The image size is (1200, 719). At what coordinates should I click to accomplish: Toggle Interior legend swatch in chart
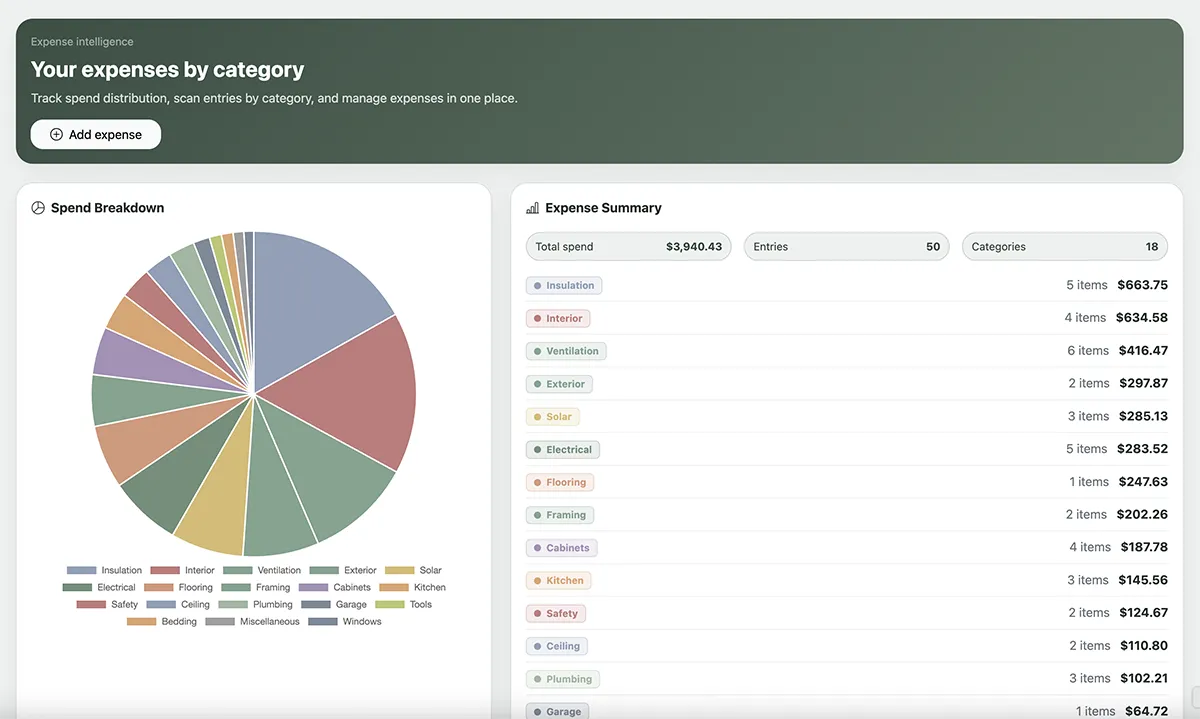pyautogui.click(x=165, y=570)
